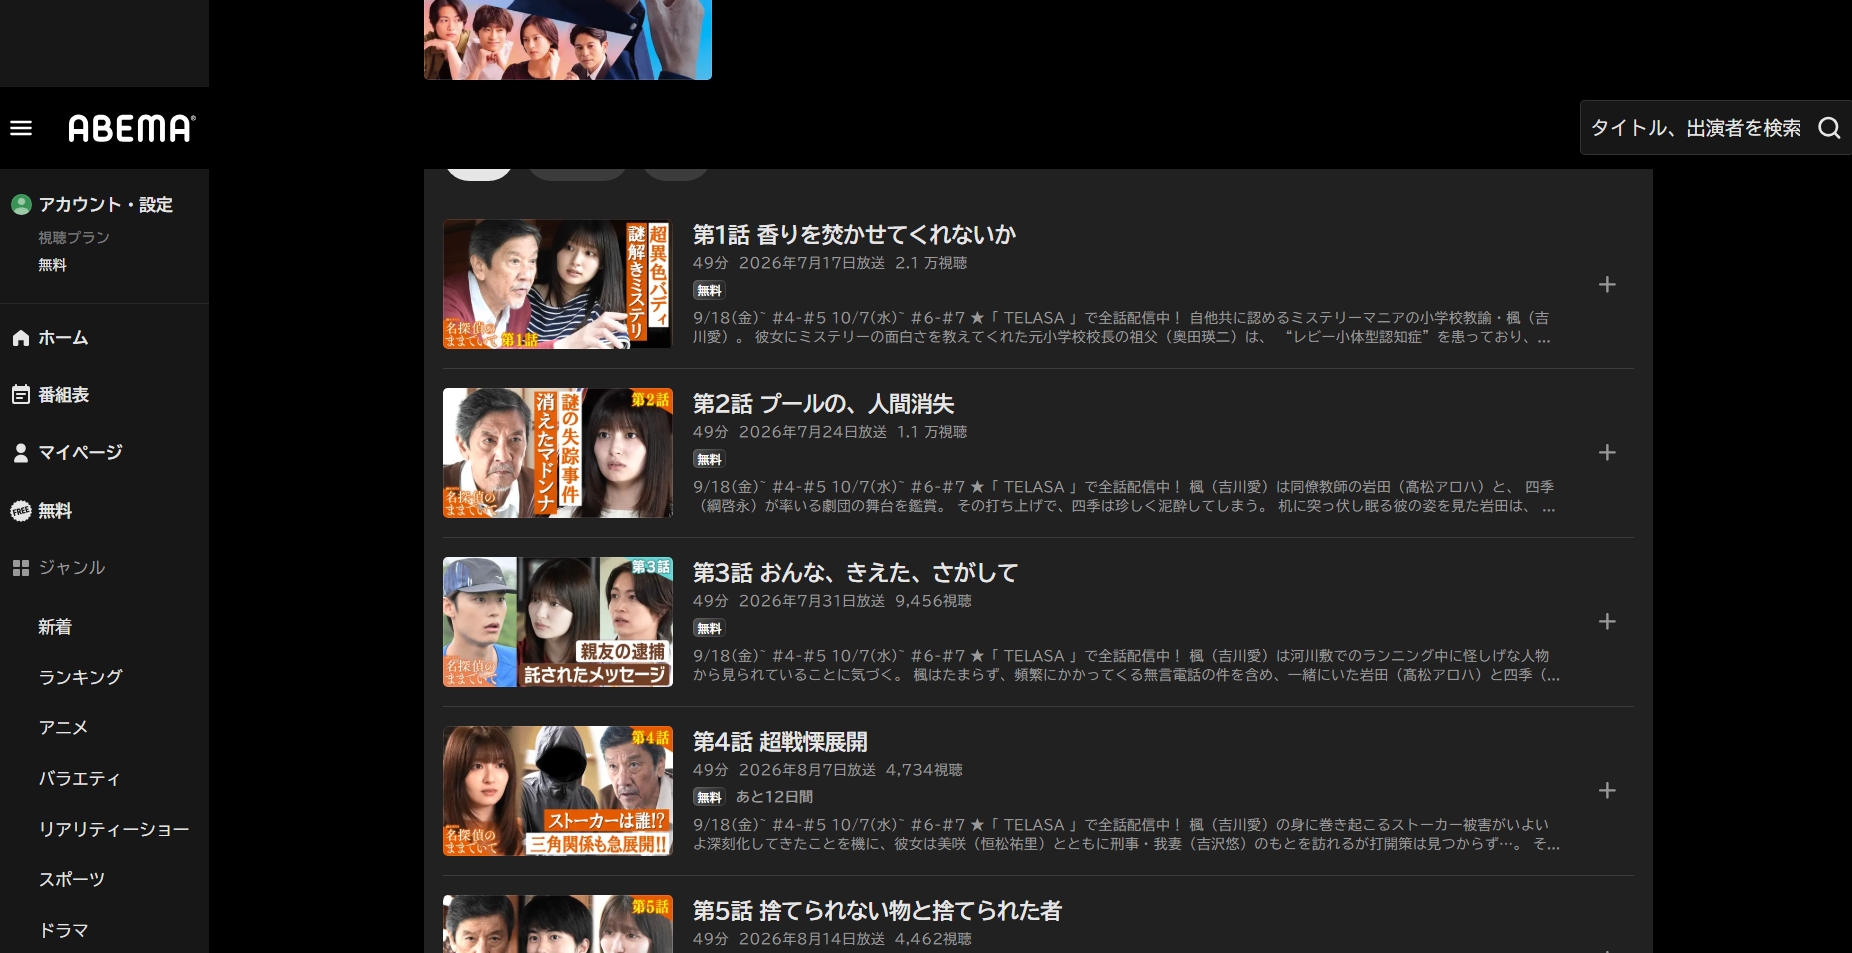Click 無料 badge under 第4話

click(709, 797)
